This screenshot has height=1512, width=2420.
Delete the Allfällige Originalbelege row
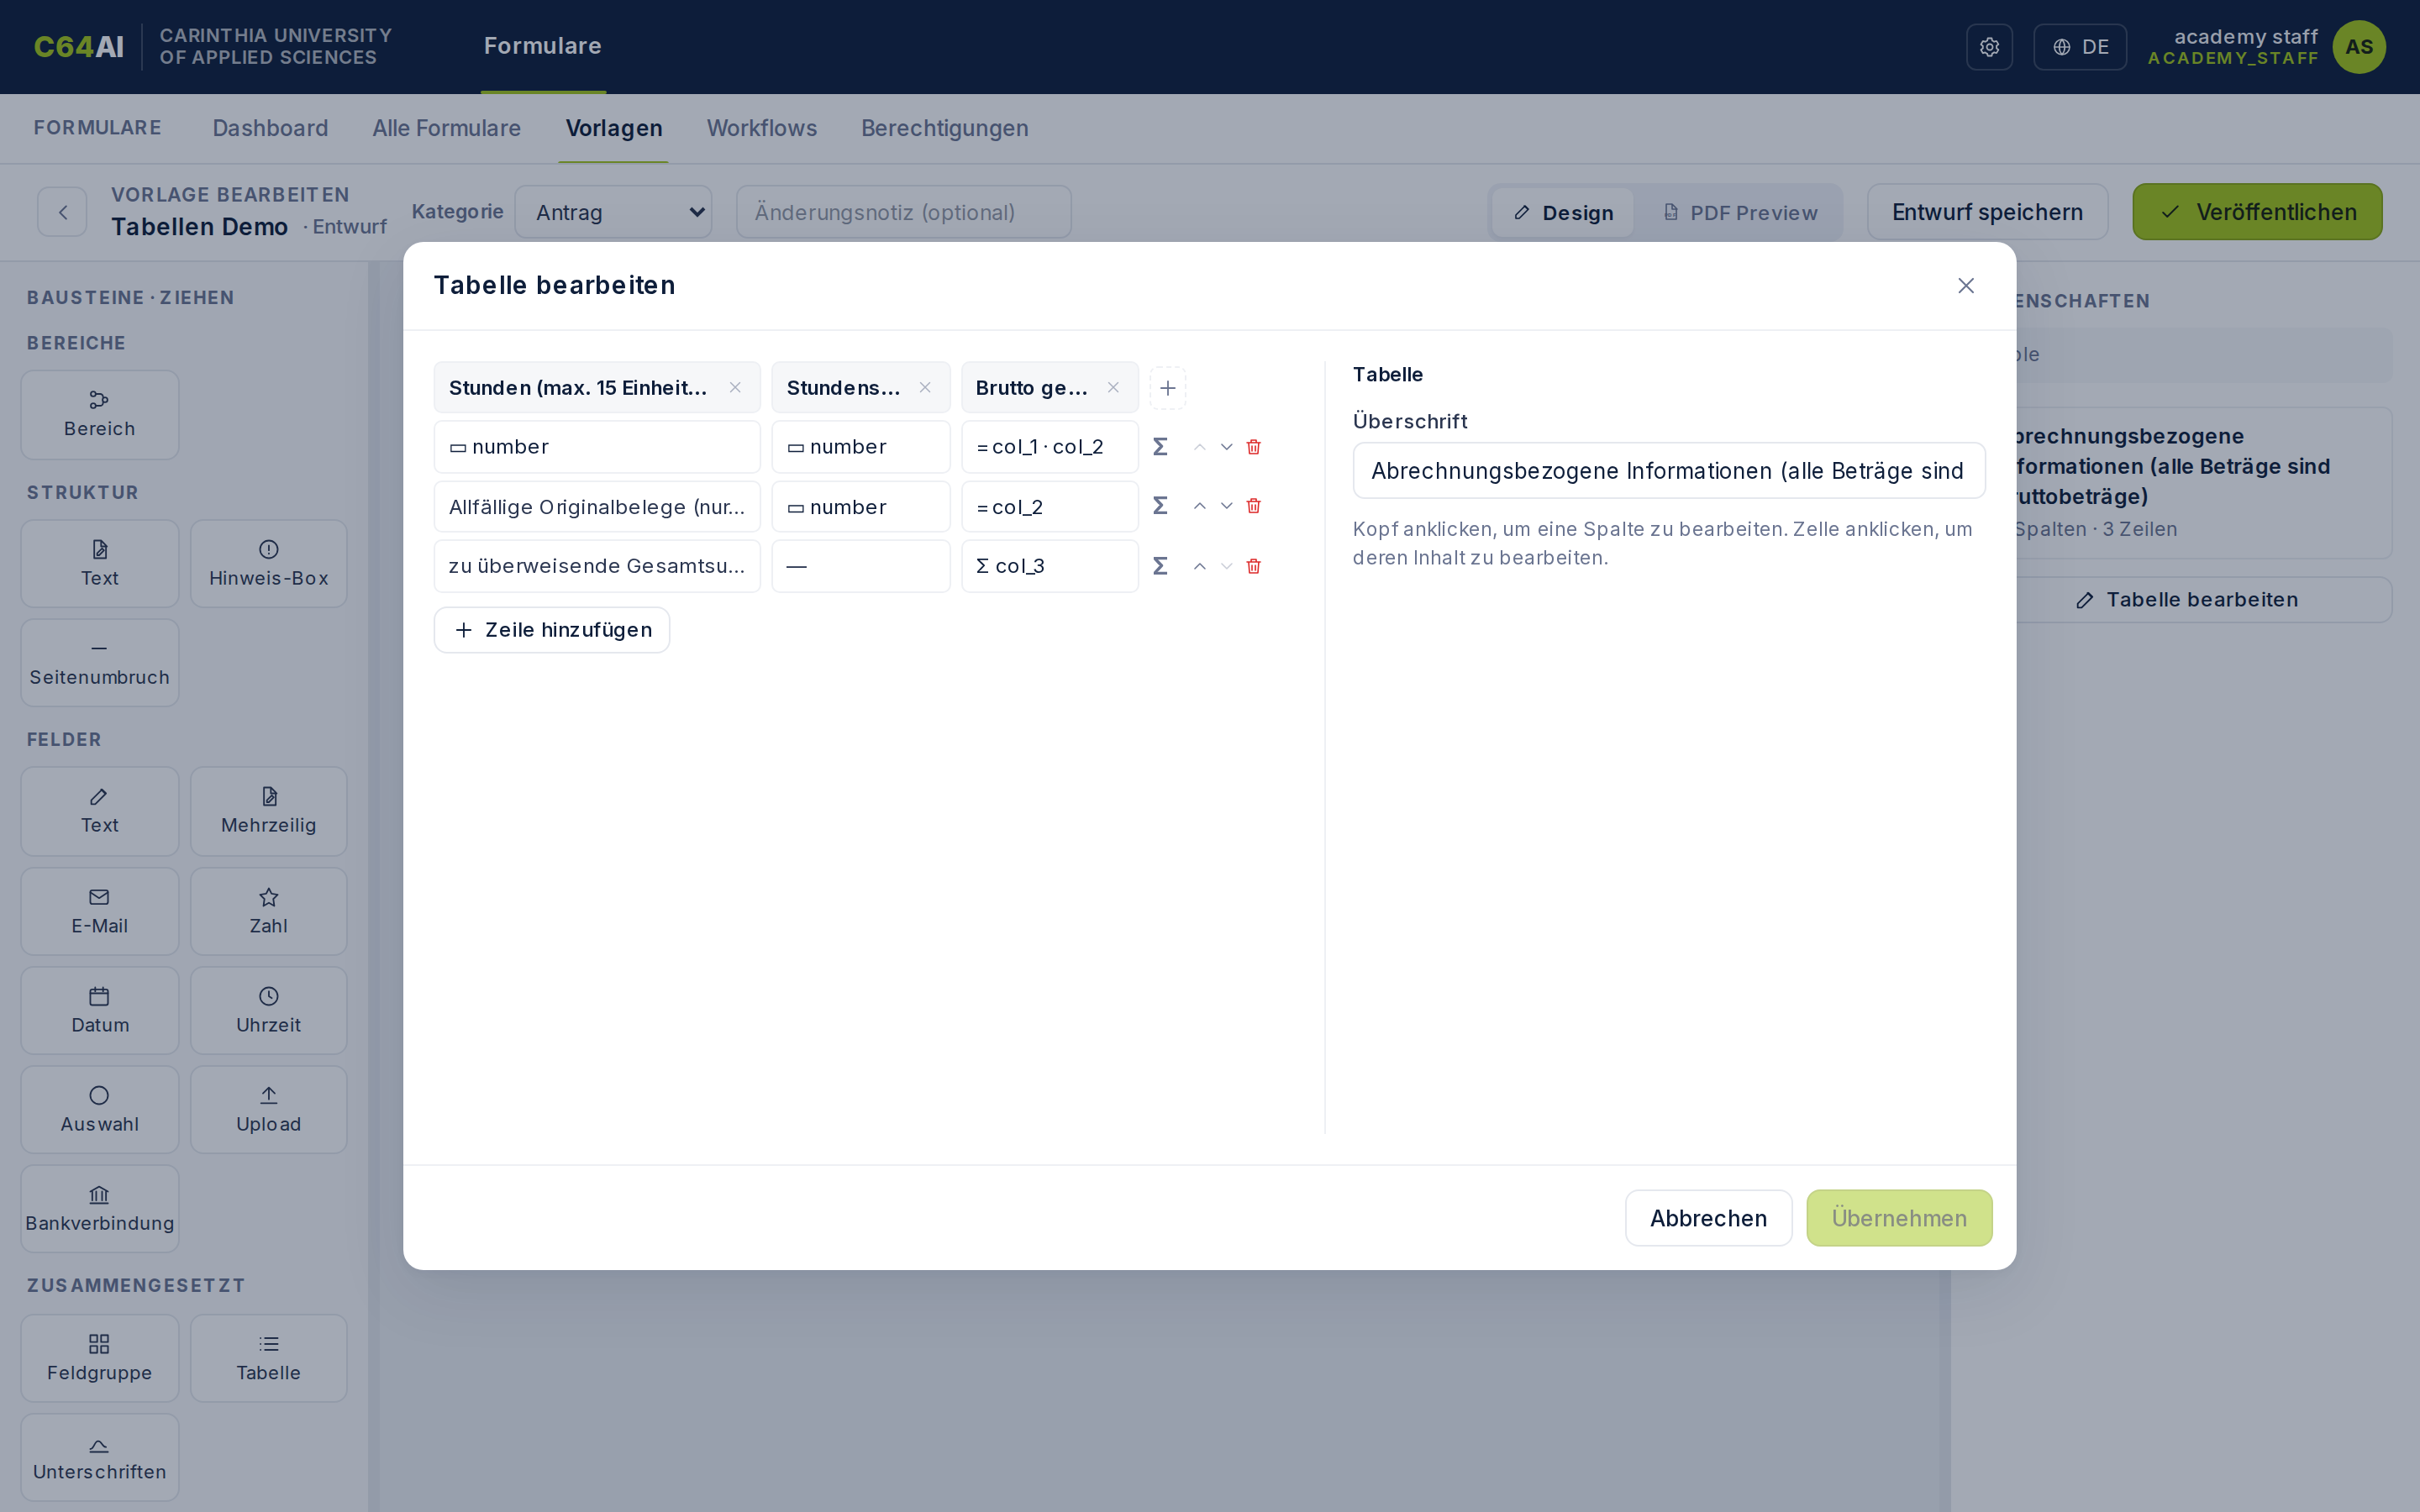pyautogui.click(x=1254, y=506)
